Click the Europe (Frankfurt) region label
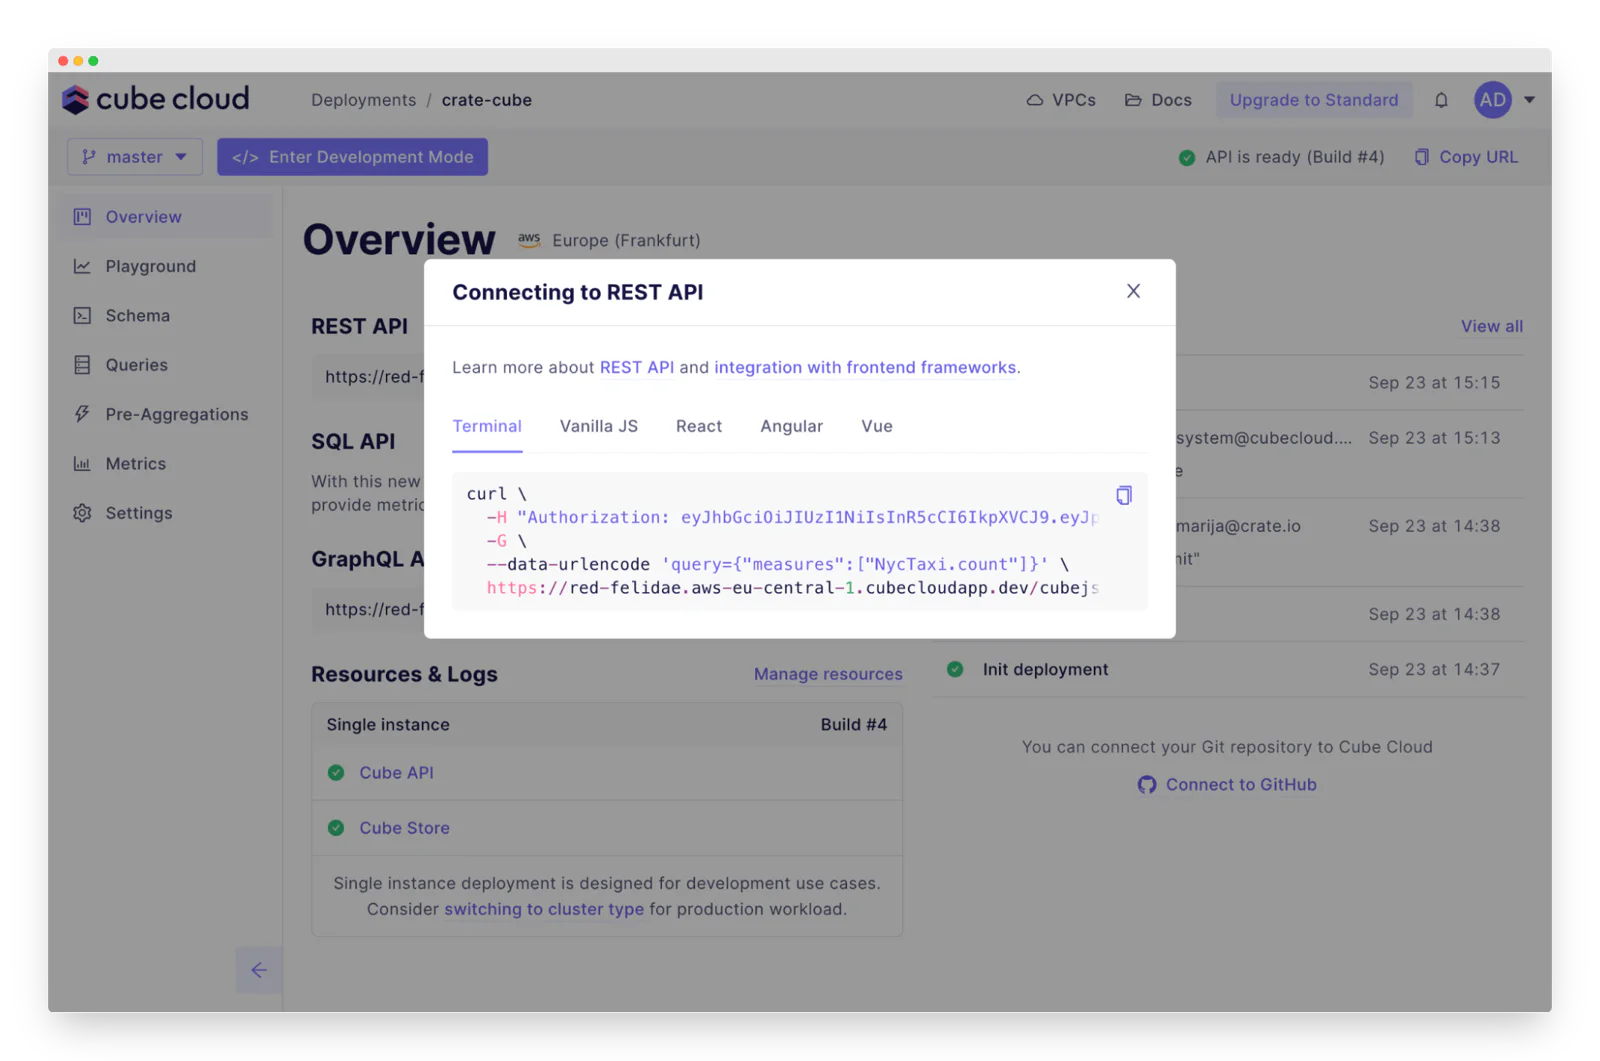1600x1061 pixels. [x=626, y=241]
